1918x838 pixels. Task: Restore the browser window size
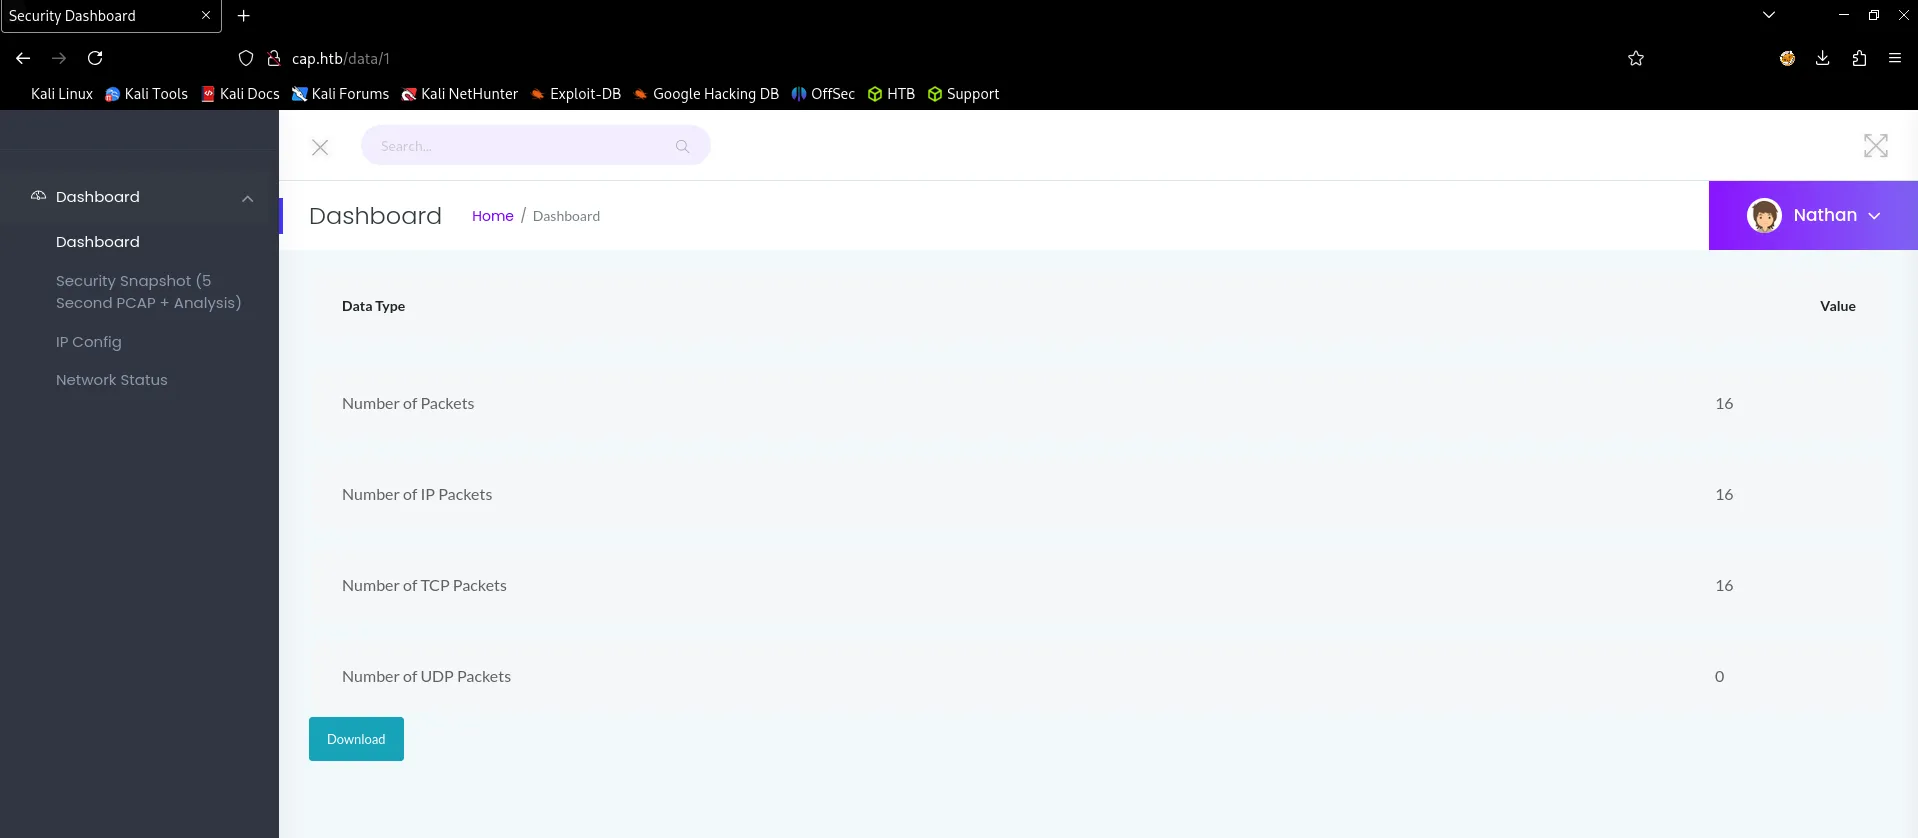coord(1873,15)
